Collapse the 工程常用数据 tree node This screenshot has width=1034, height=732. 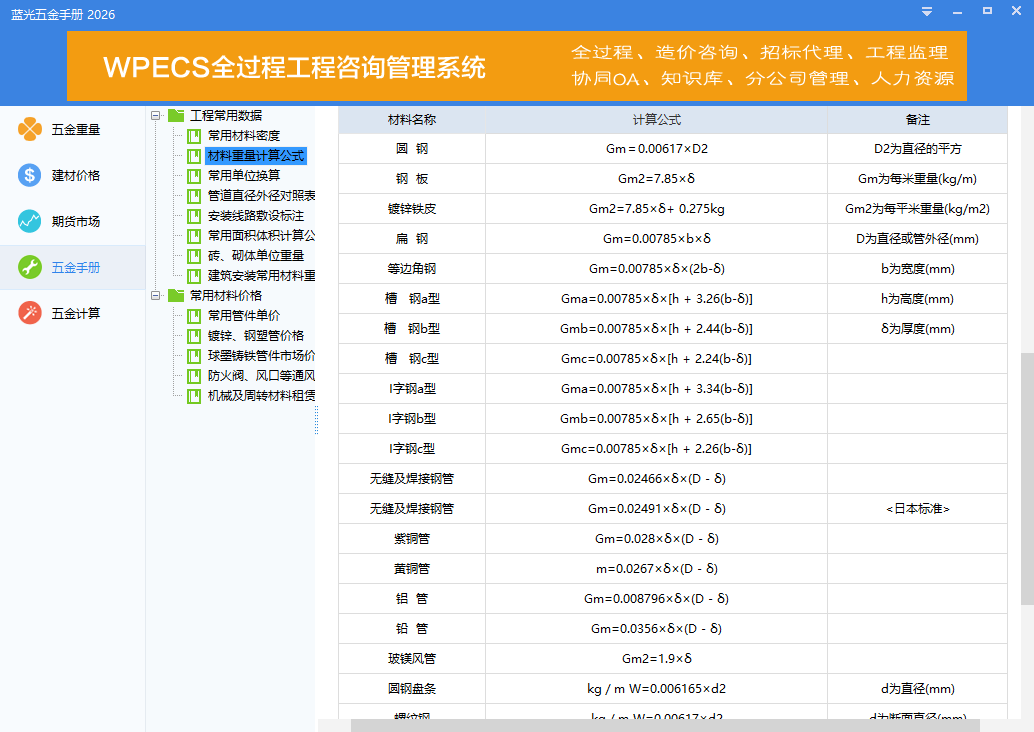click(x=155, y=115)
